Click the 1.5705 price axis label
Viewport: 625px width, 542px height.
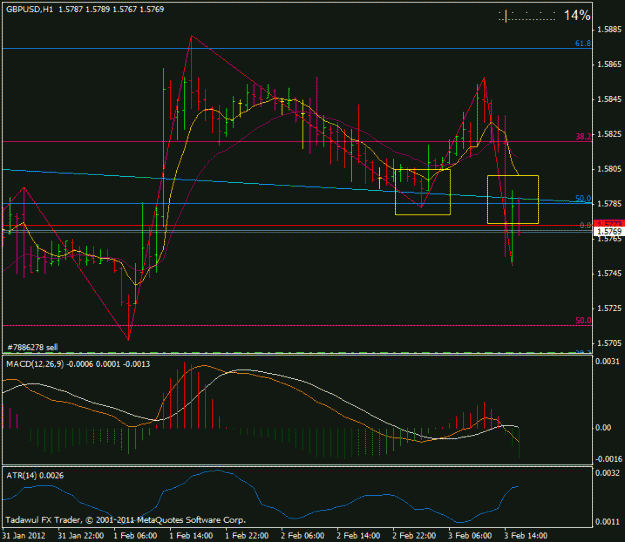click(x=609, y=343)
